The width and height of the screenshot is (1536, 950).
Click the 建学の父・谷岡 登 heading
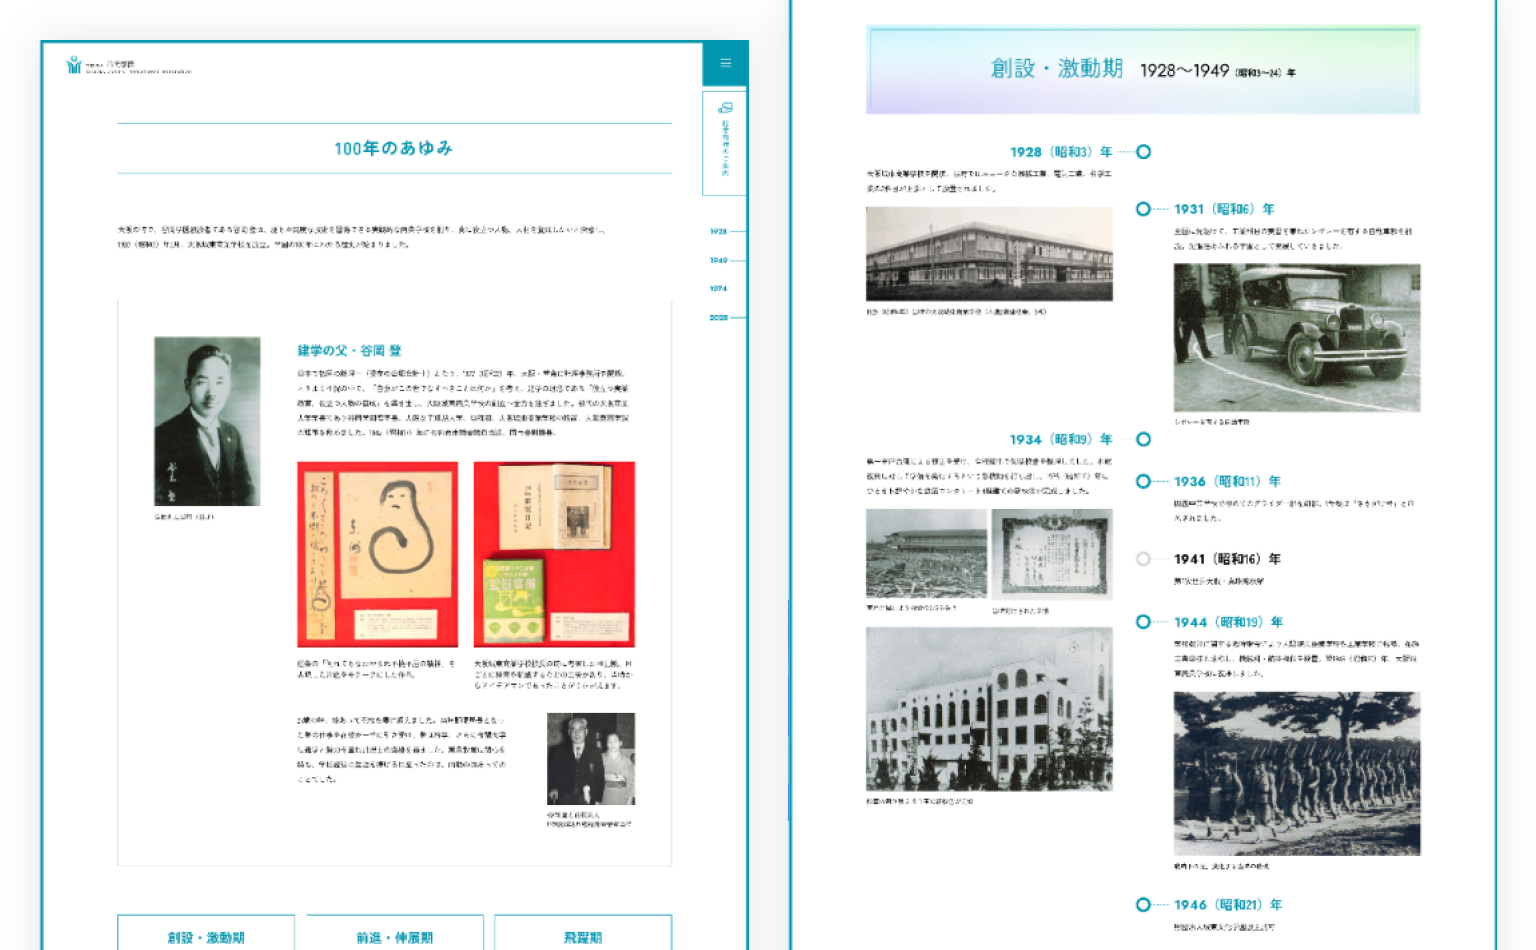[x=349, y=350]
